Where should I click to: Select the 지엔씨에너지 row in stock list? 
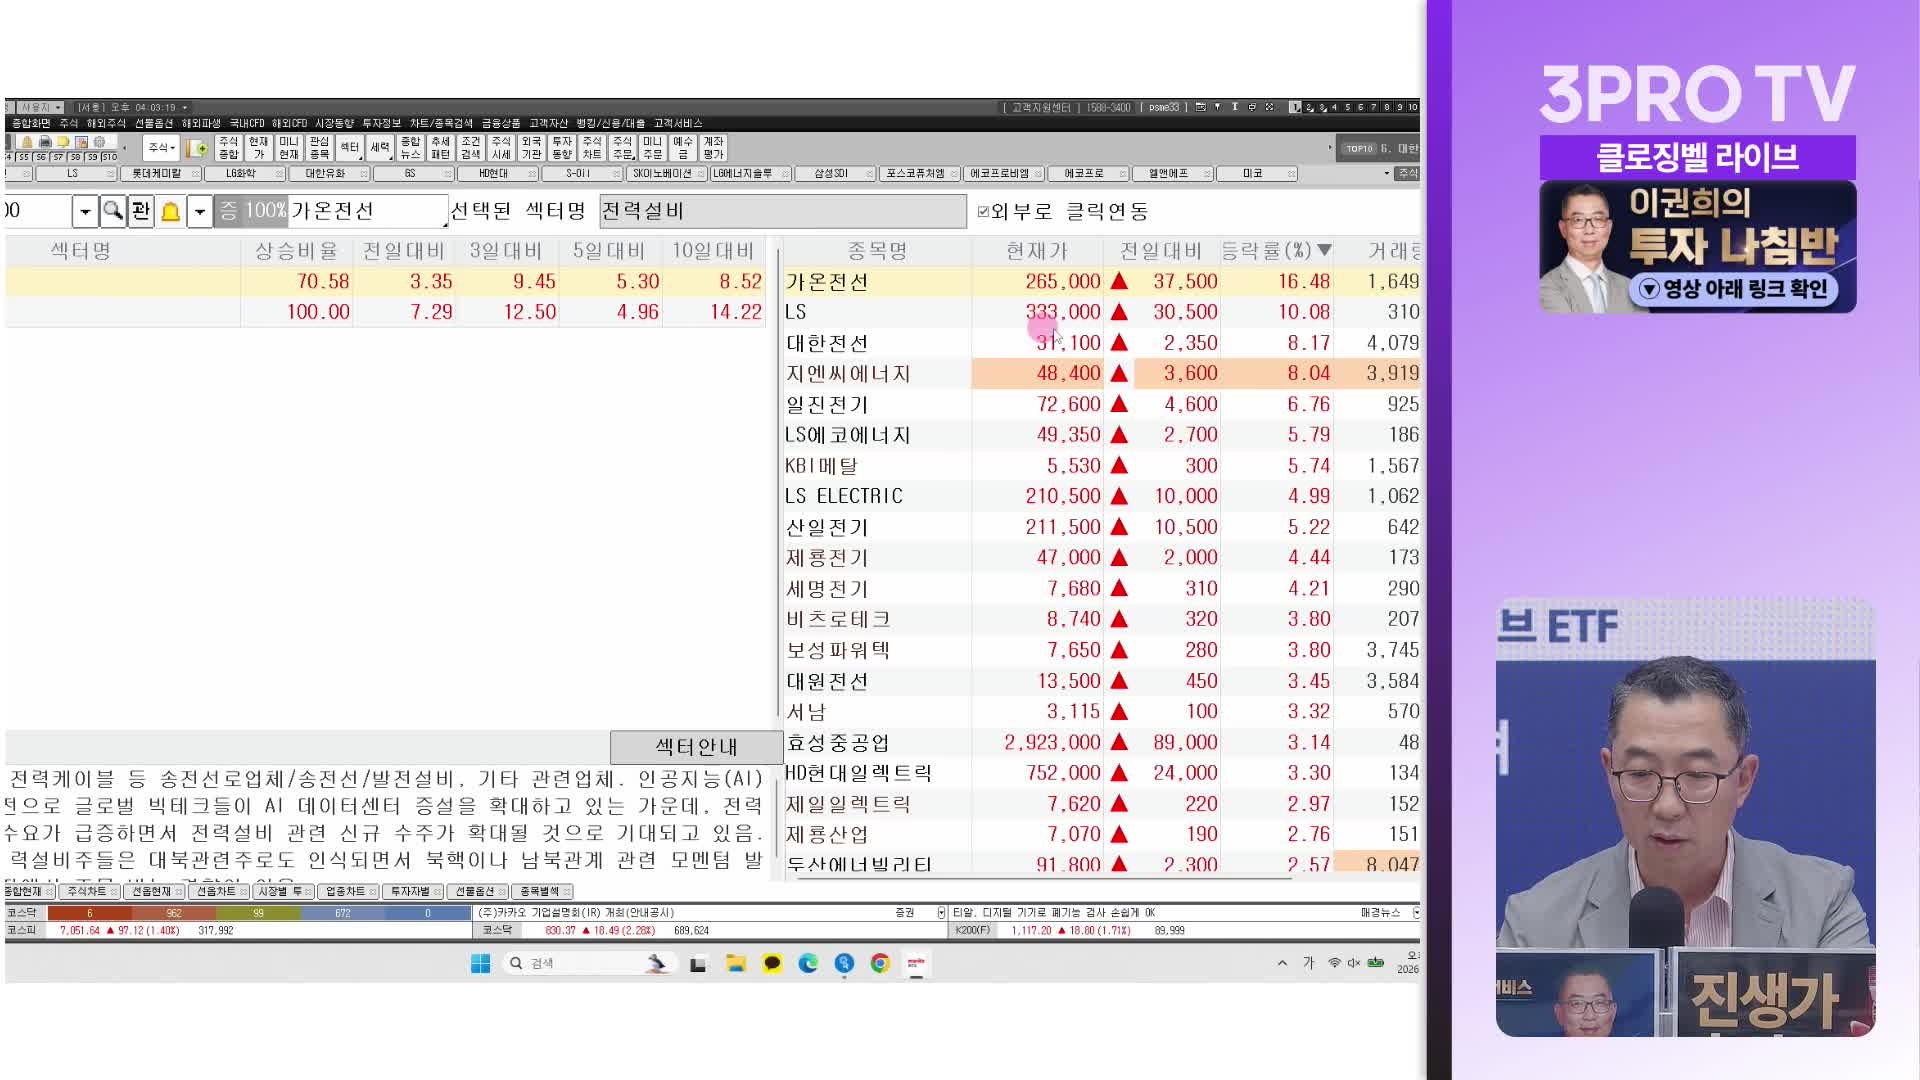coord(1100,373)
